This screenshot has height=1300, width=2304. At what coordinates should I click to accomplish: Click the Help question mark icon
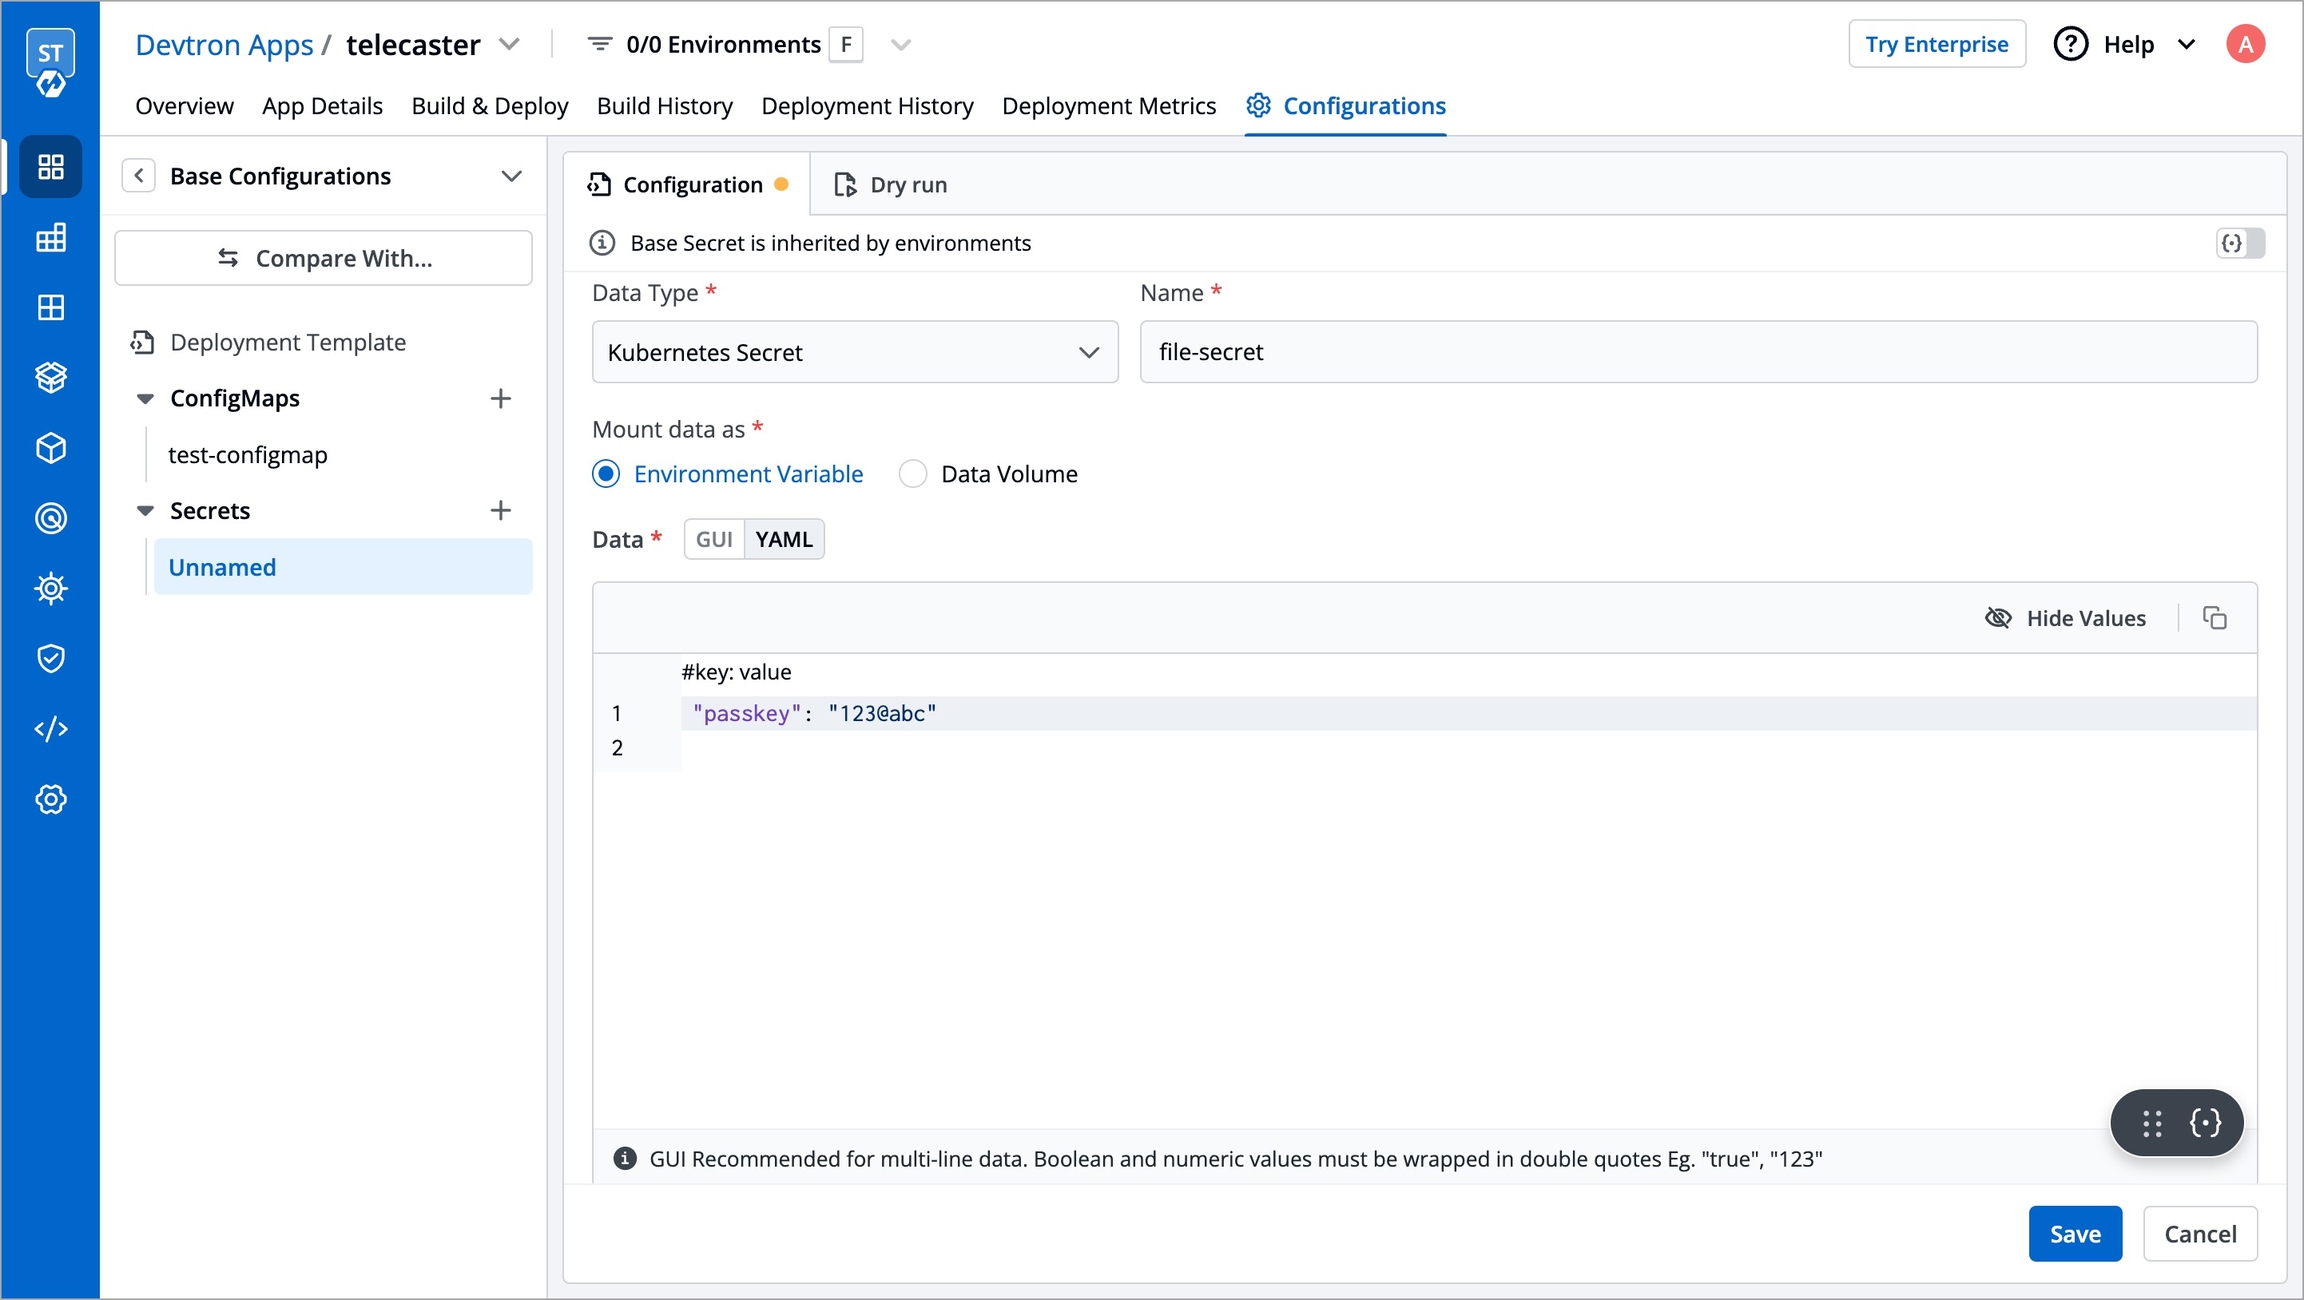2070,44
